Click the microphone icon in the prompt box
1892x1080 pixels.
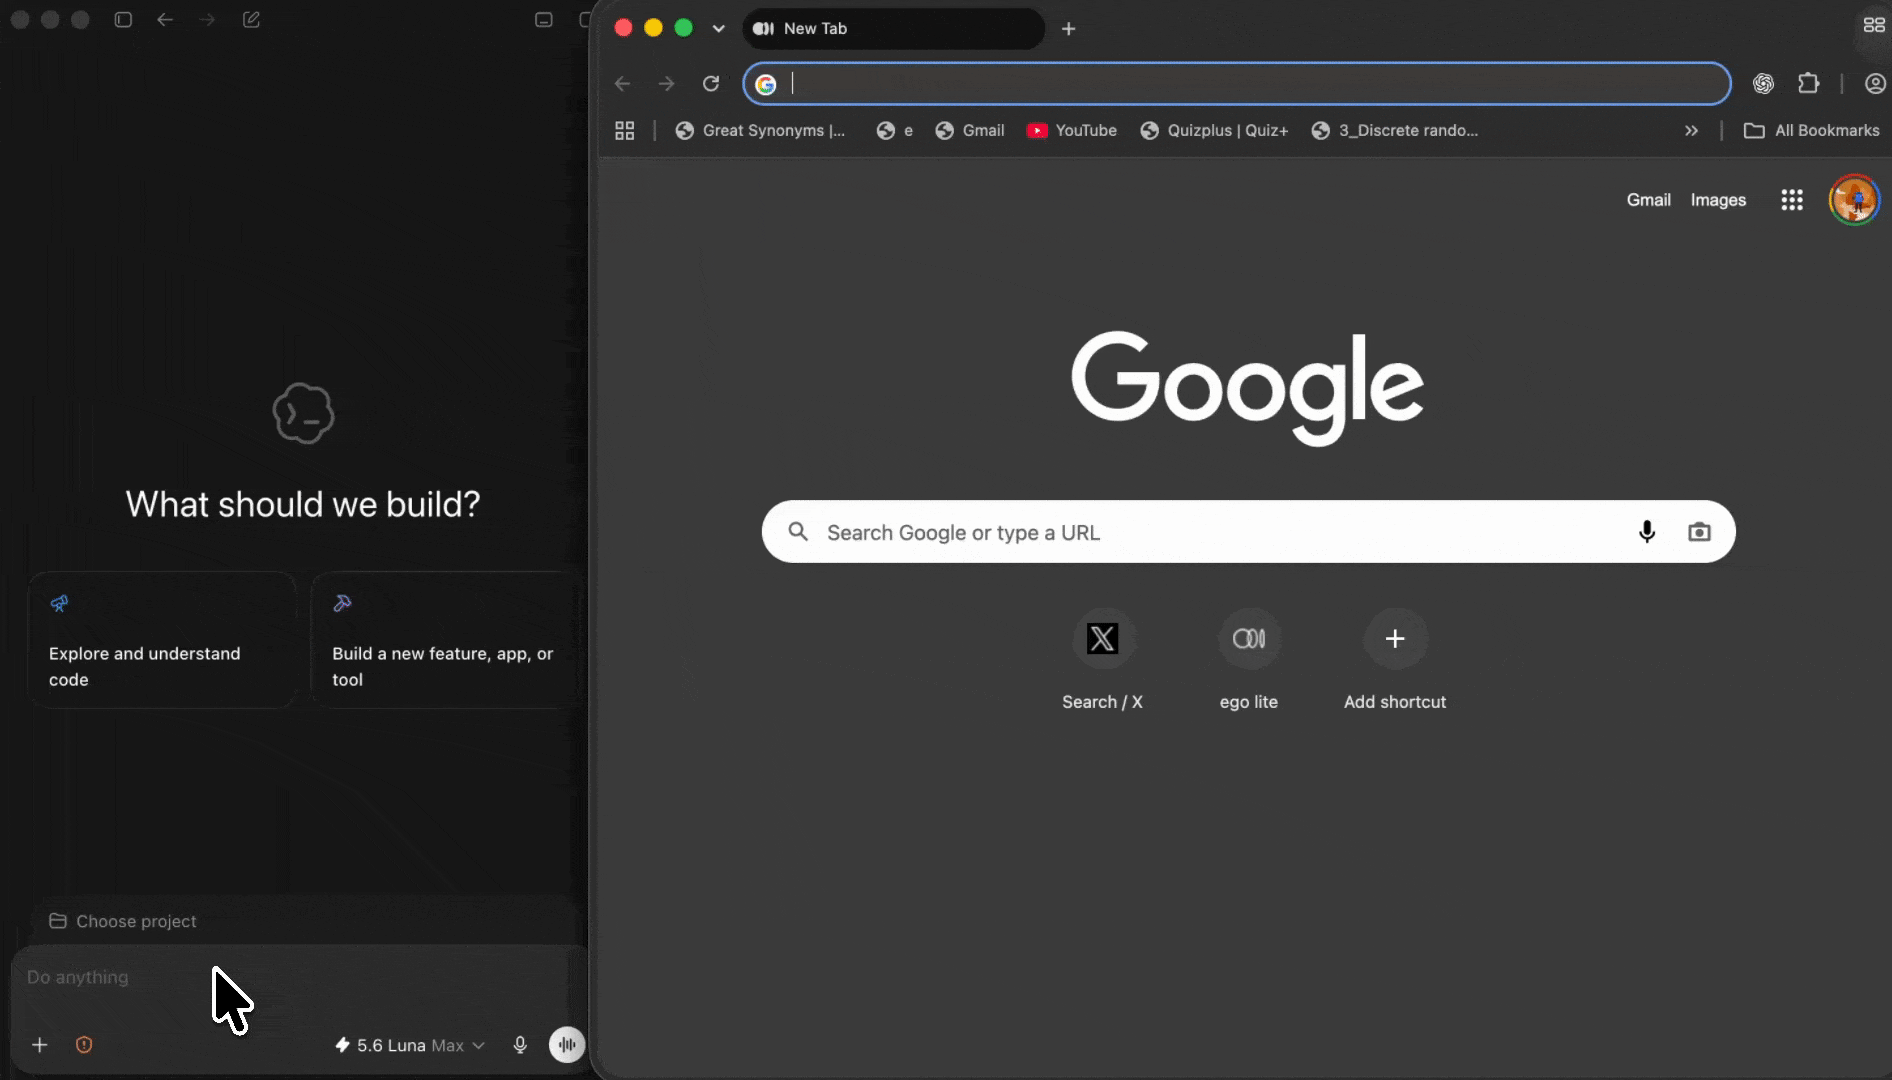pyautogui.click(x=520, y=1045)
